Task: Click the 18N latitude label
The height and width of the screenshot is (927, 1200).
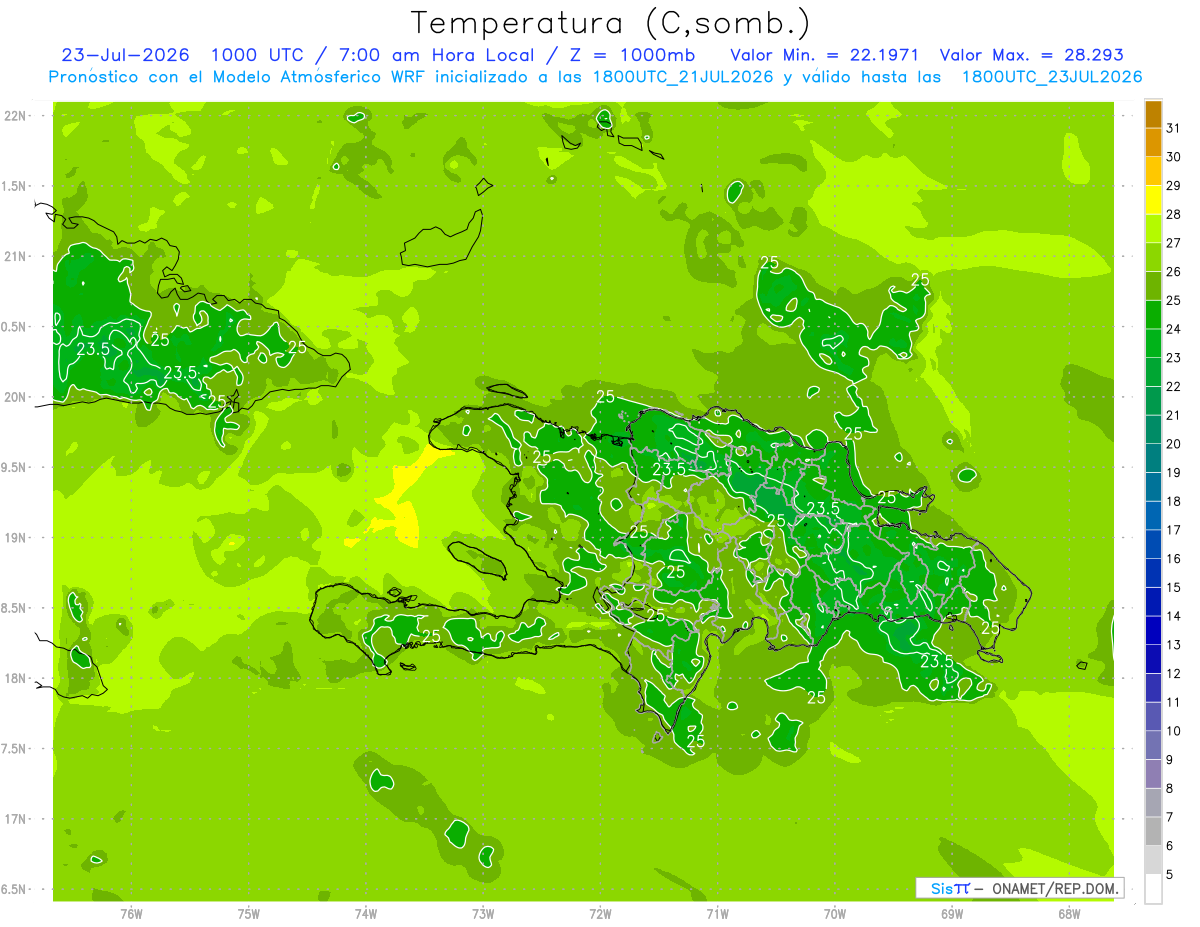Action: coord(16,678)
